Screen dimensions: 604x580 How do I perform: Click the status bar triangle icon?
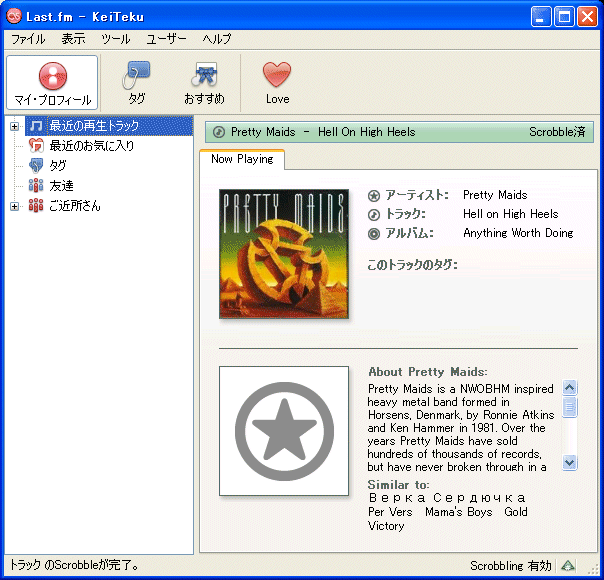(x=568, y=566)
